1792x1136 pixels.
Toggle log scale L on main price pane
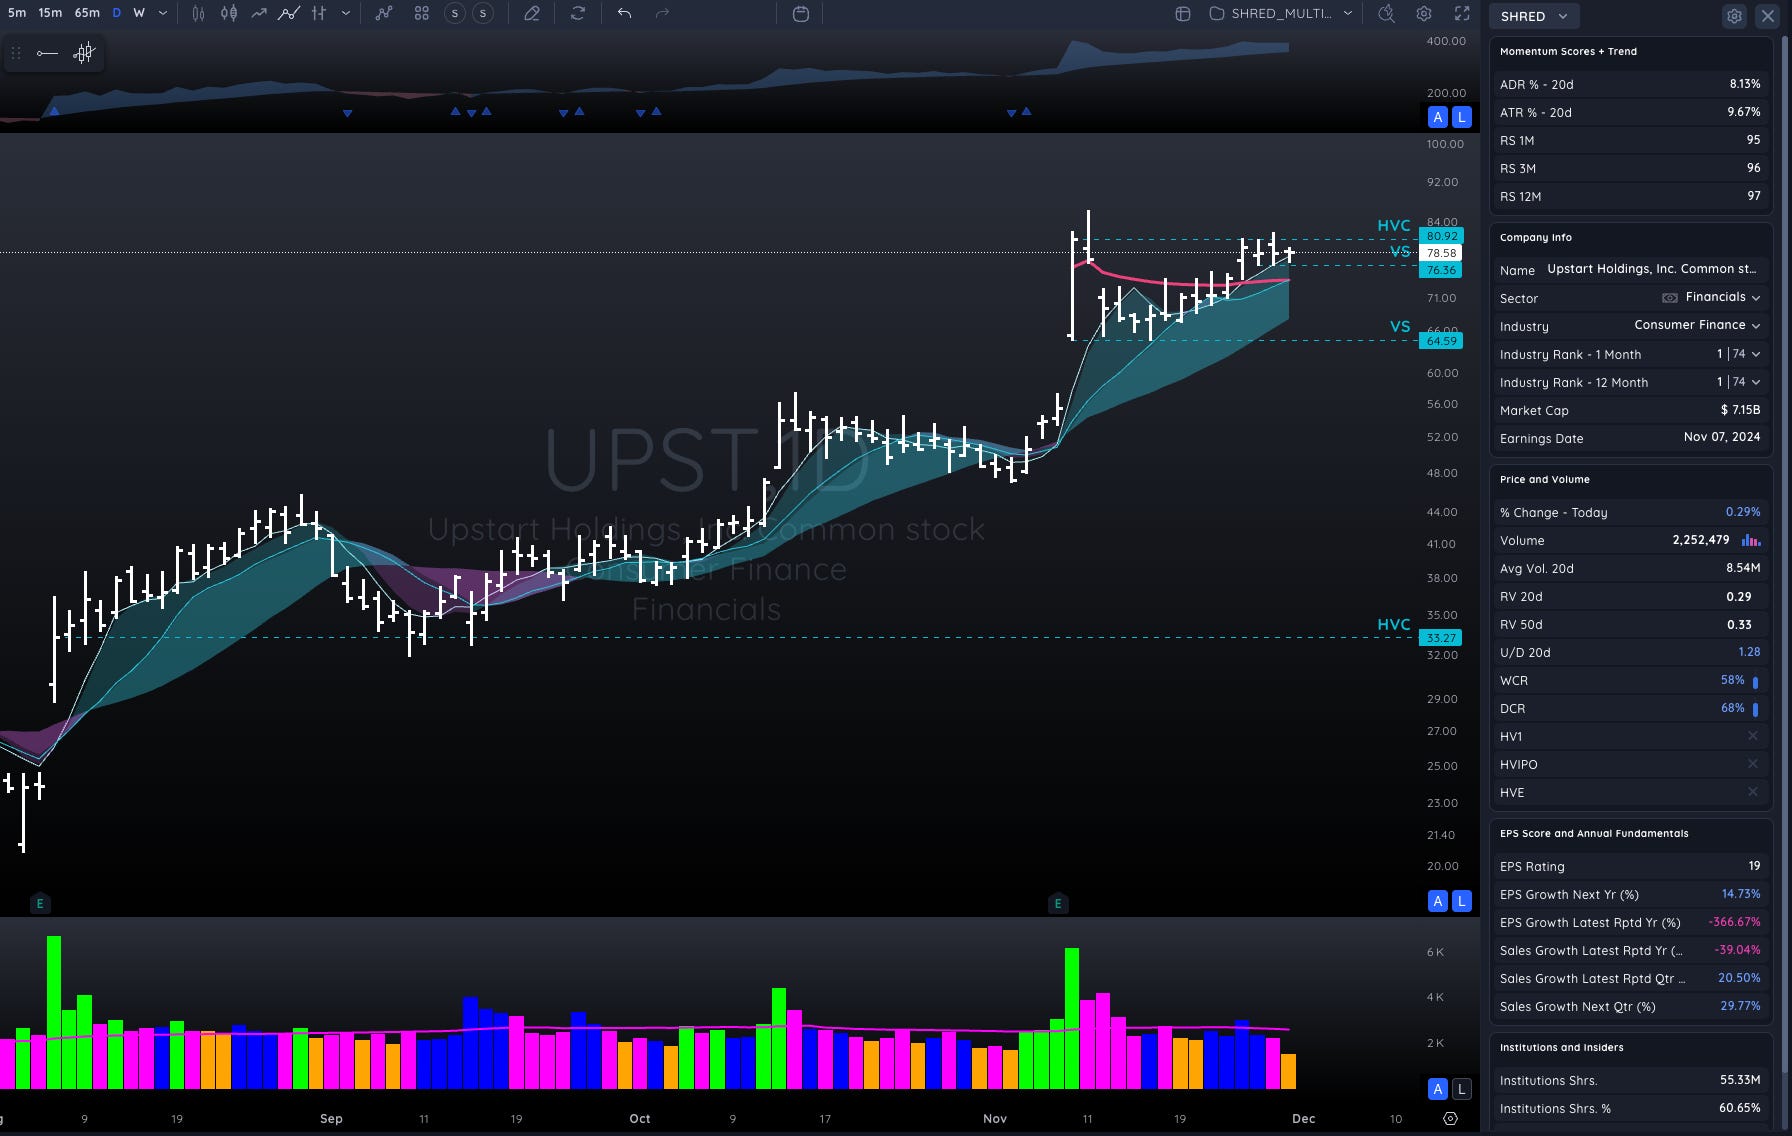coord(1461,901)
